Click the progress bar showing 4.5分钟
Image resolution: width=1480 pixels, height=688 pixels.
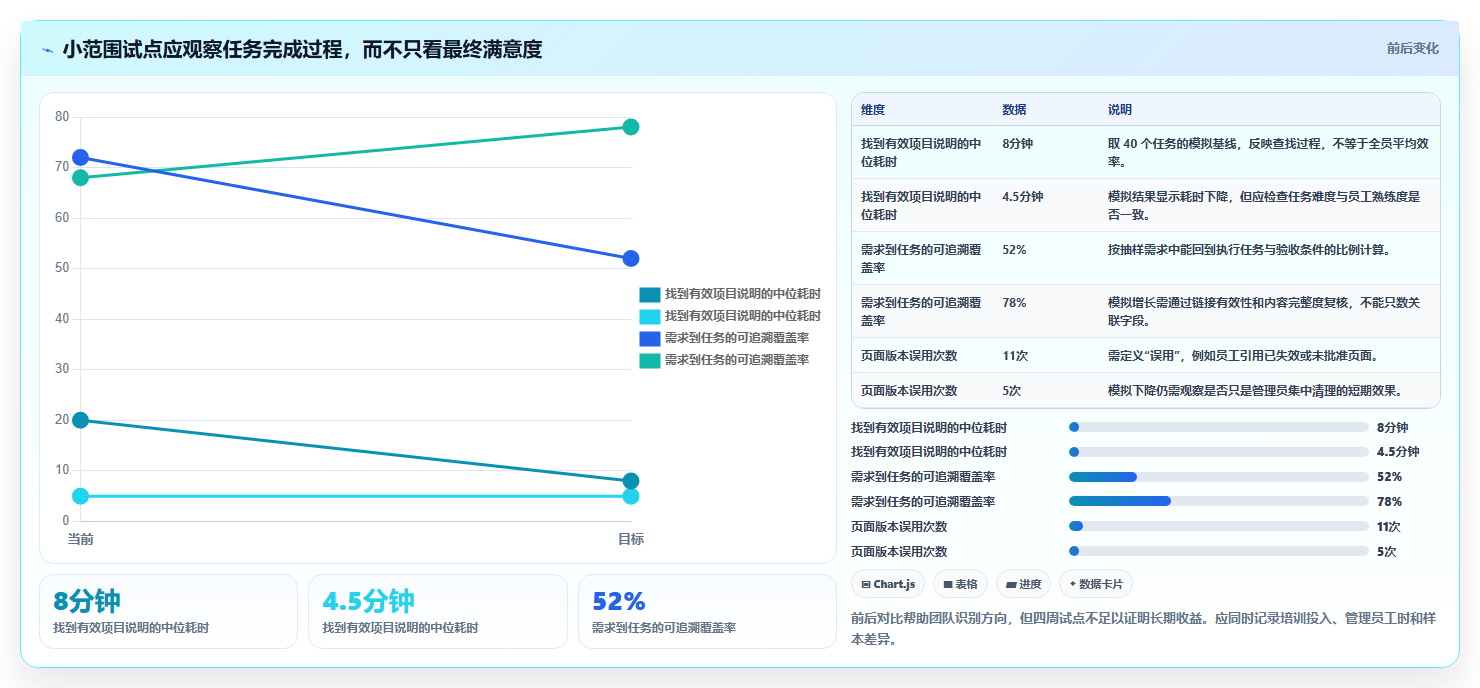coord(1219,452)
